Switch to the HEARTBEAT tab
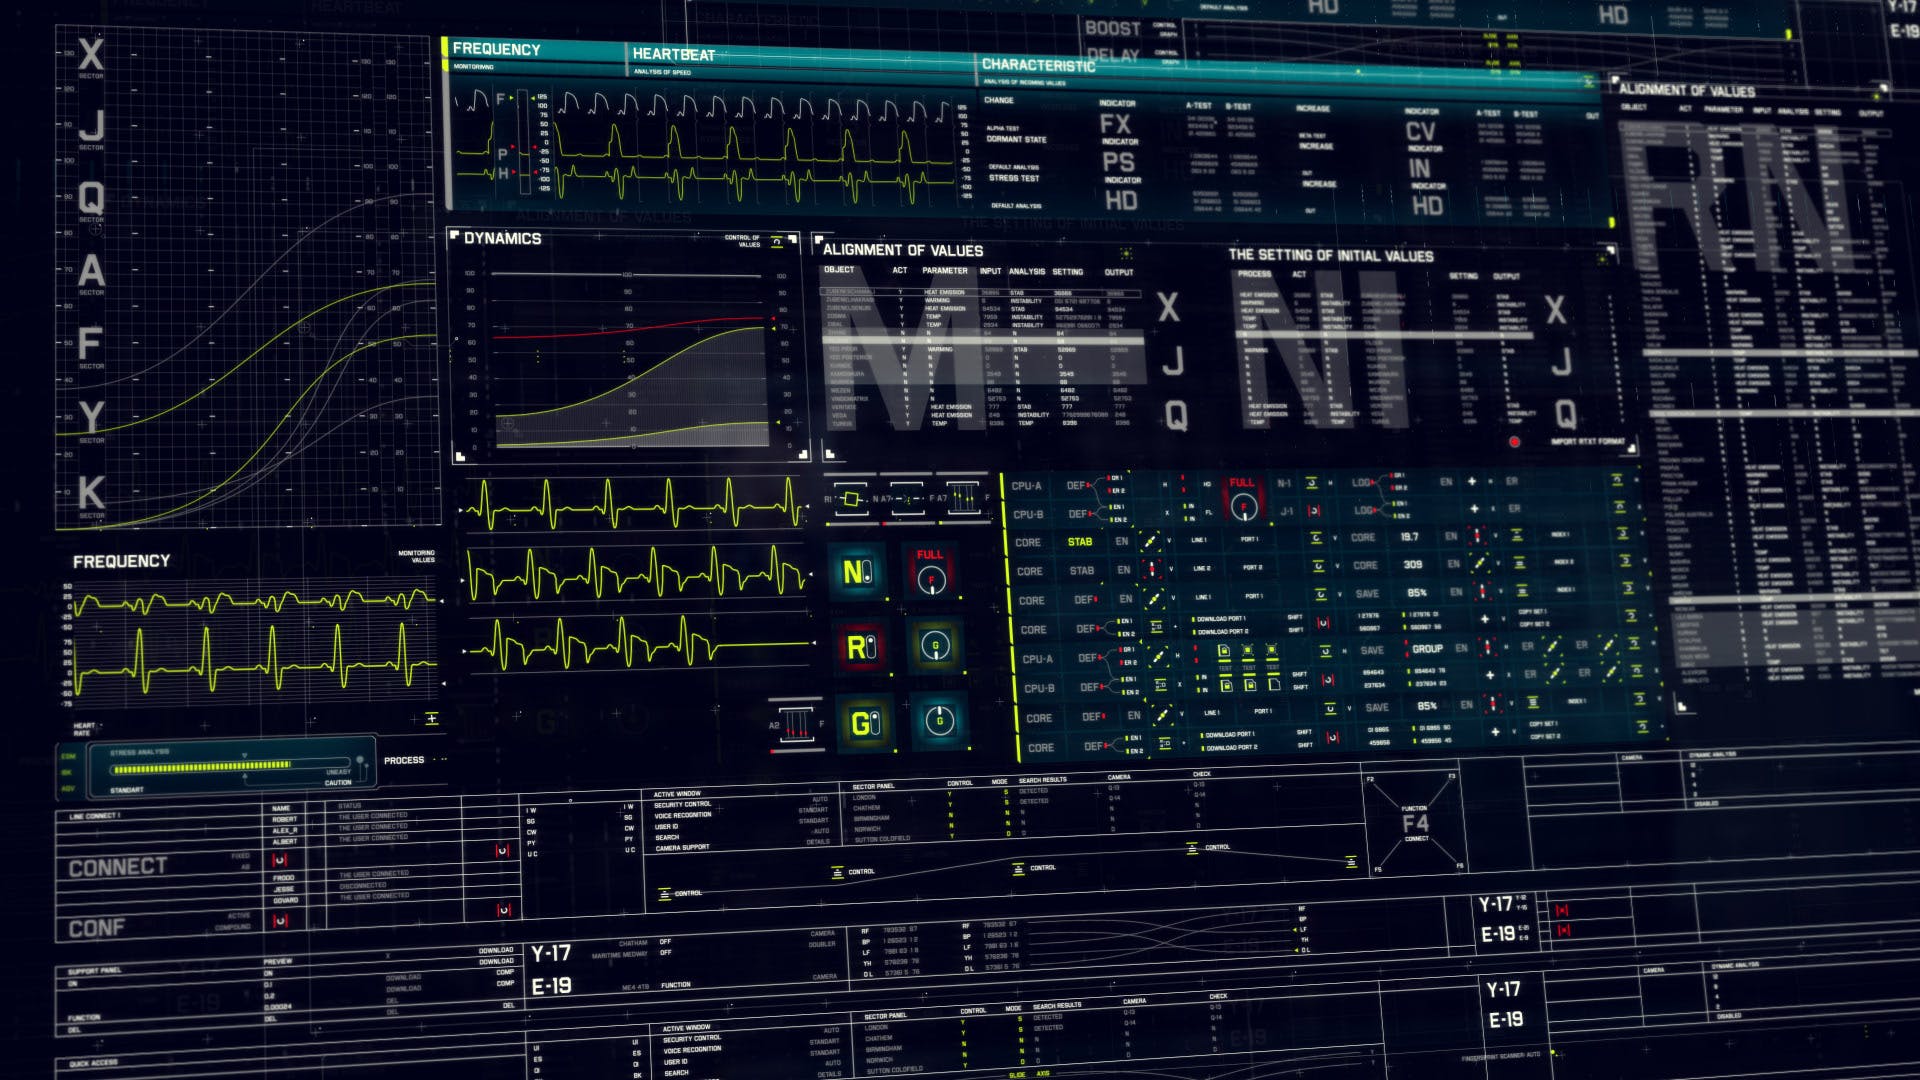 (x=673, y=55)
